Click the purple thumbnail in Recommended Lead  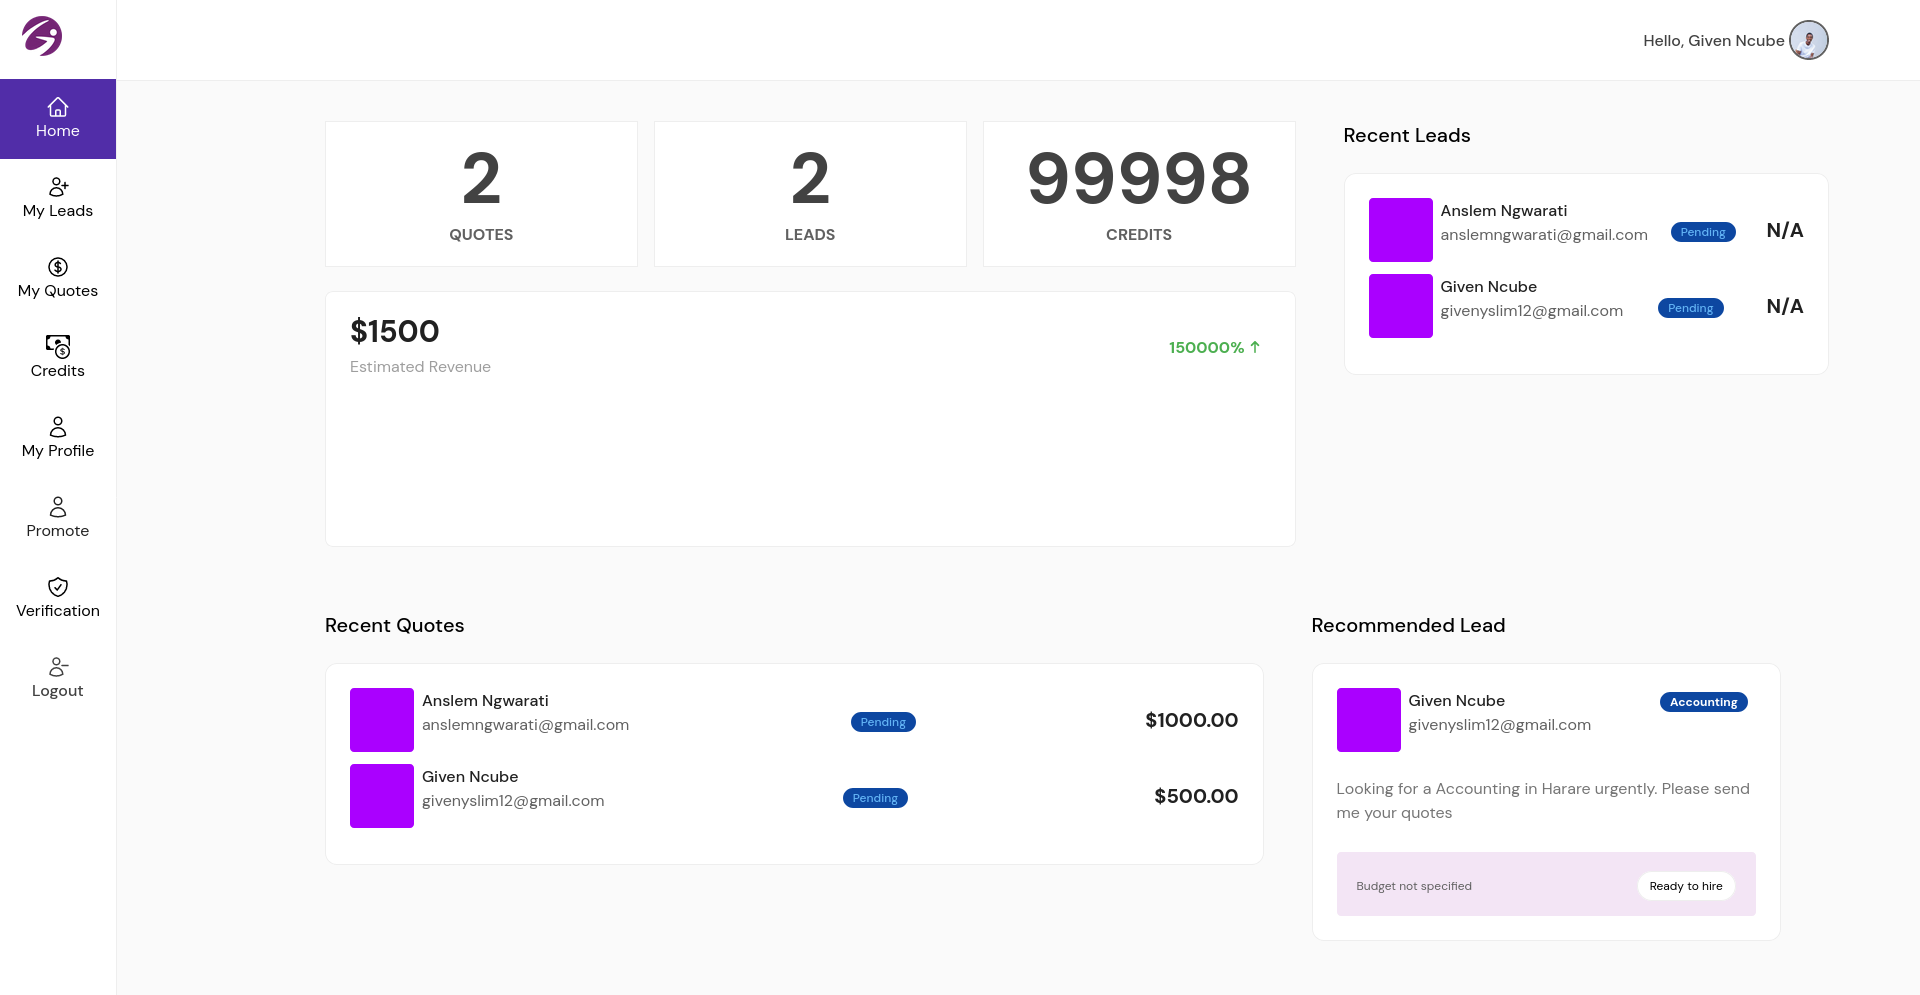[x=1368, y=720]
